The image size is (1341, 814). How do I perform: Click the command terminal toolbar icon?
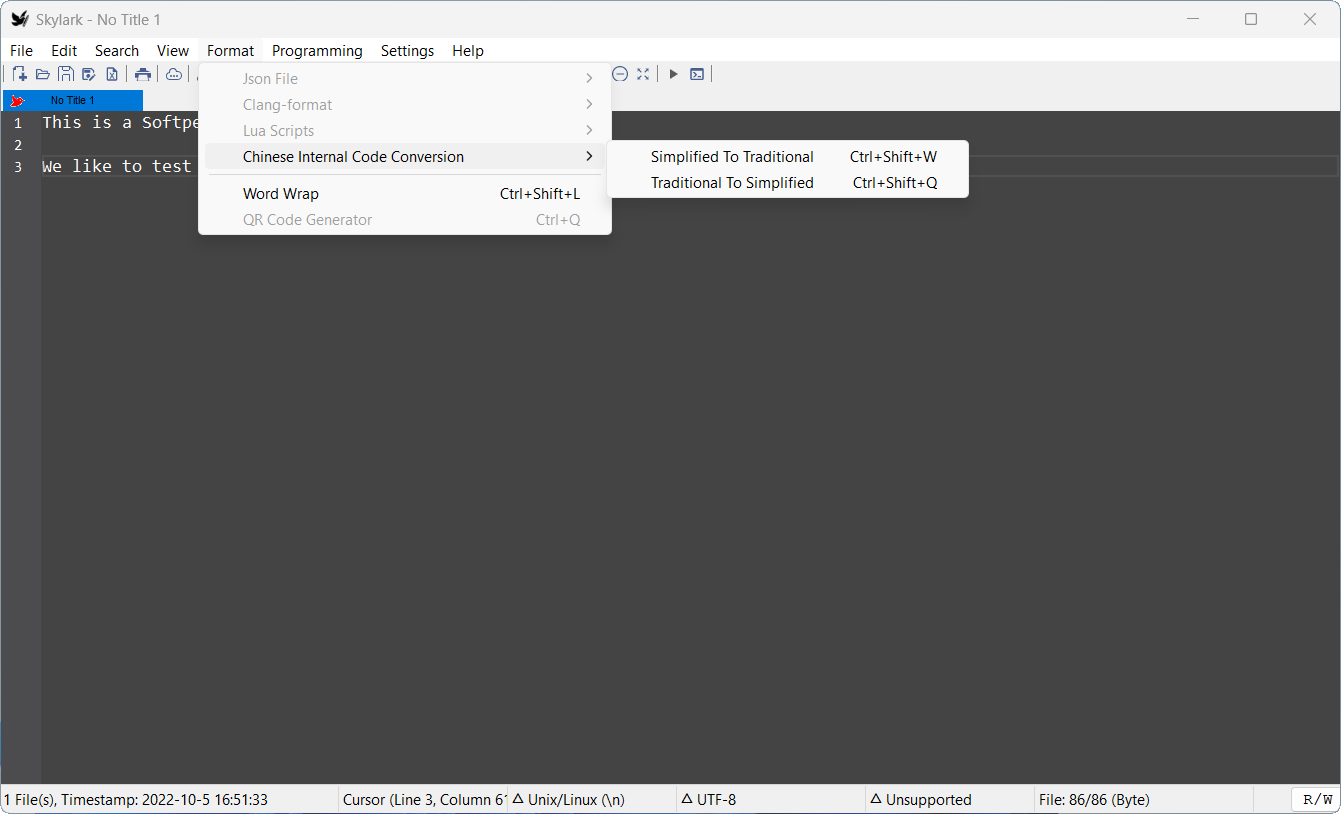coord(697,74)
